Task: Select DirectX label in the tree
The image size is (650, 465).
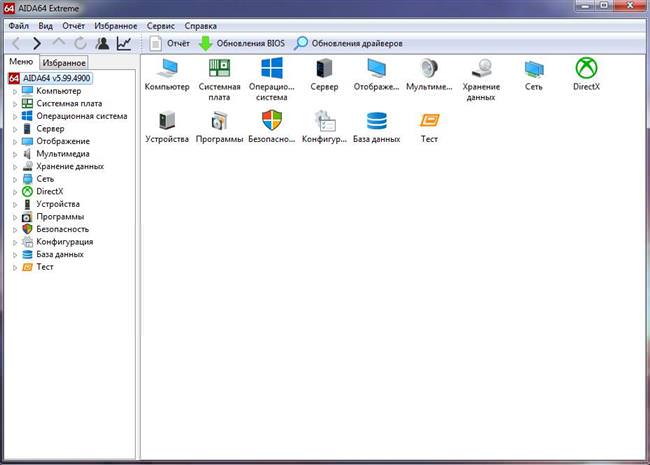Action: tap(50, 191)
